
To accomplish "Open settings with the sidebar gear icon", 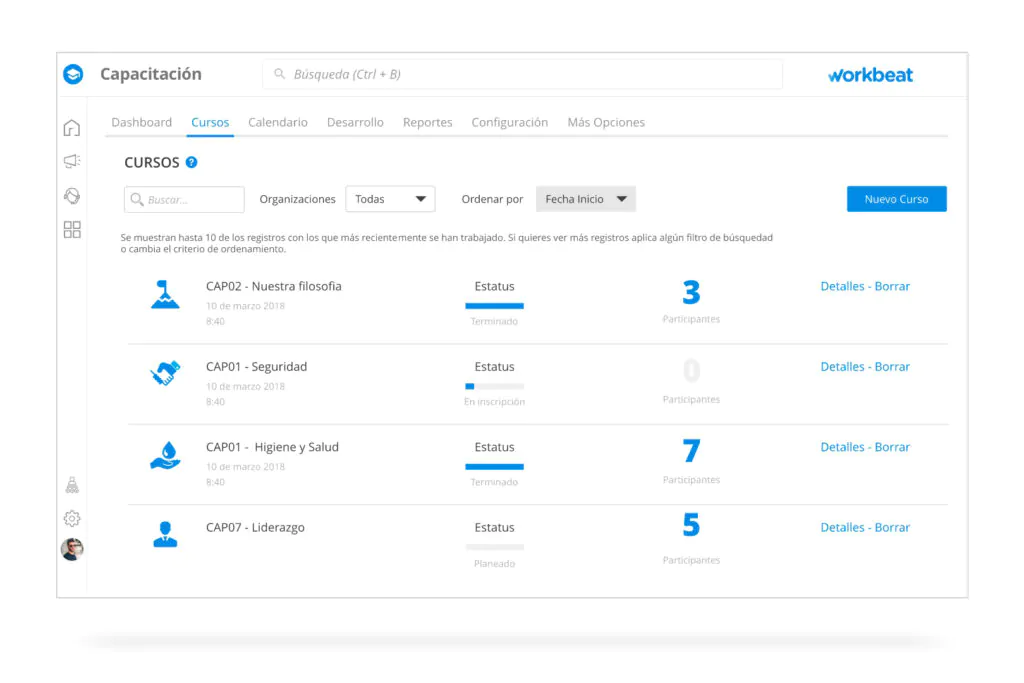I will pos(72,518).
